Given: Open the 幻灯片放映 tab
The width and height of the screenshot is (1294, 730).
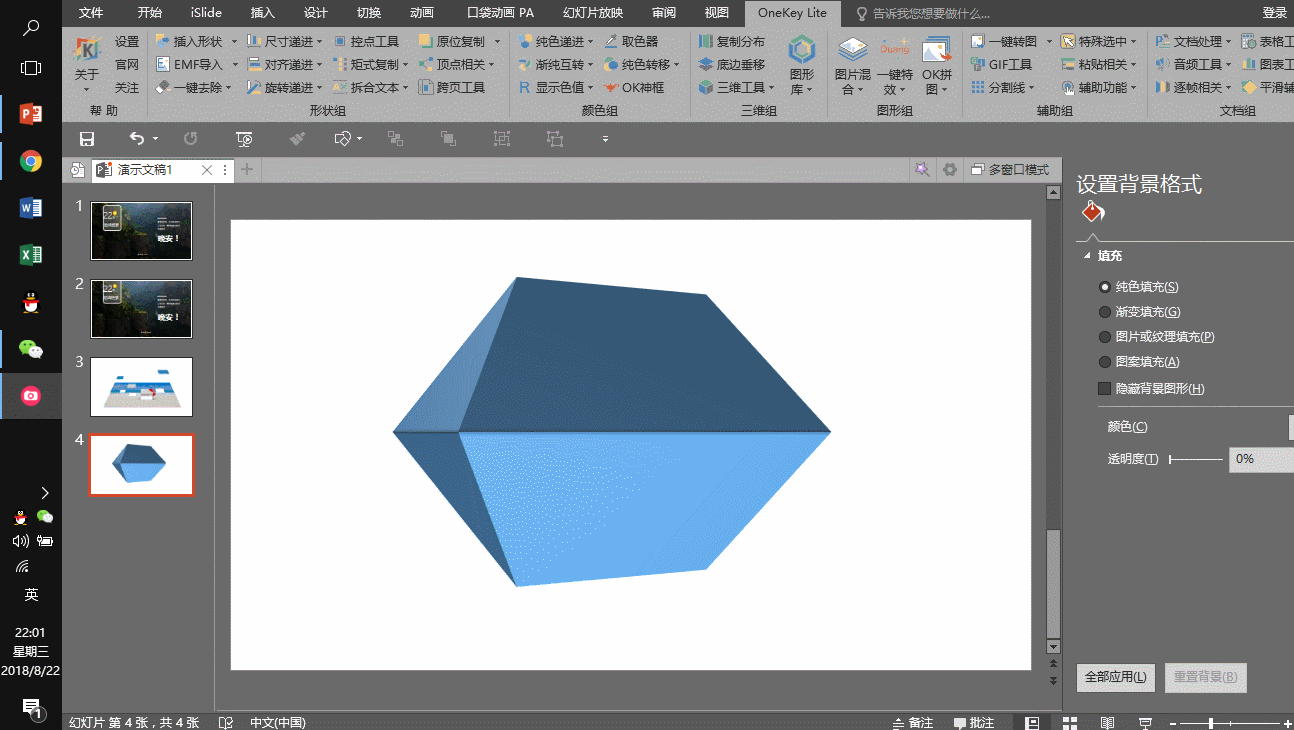Looking at the screenshot, I should point(592,13).
